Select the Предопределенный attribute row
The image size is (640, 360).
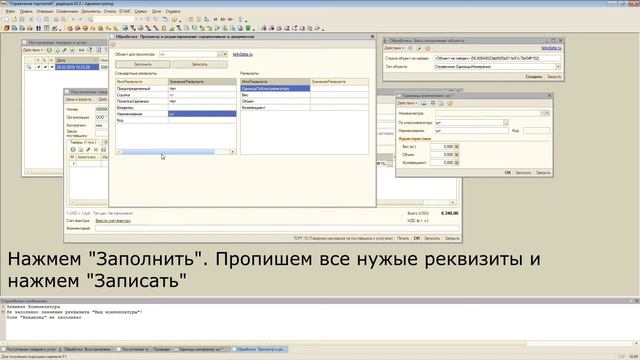point(176,88)
